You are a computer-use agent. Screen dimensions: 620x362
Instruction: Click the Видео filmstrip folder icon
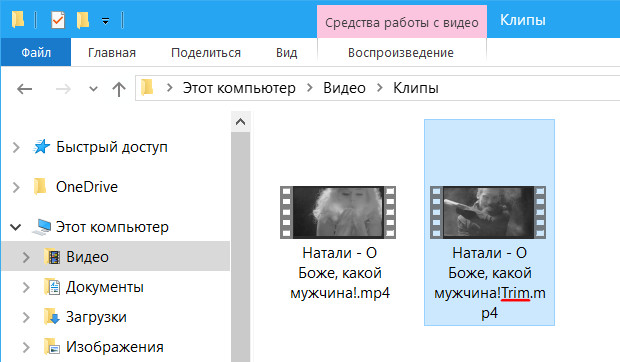pos(52,256)
